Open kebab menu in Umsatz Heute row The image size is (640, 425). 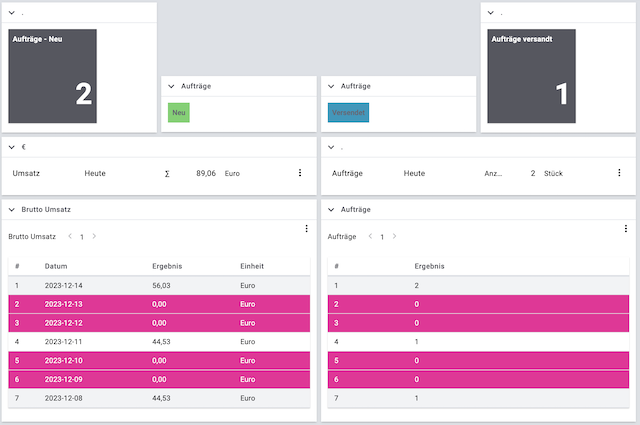299,173
